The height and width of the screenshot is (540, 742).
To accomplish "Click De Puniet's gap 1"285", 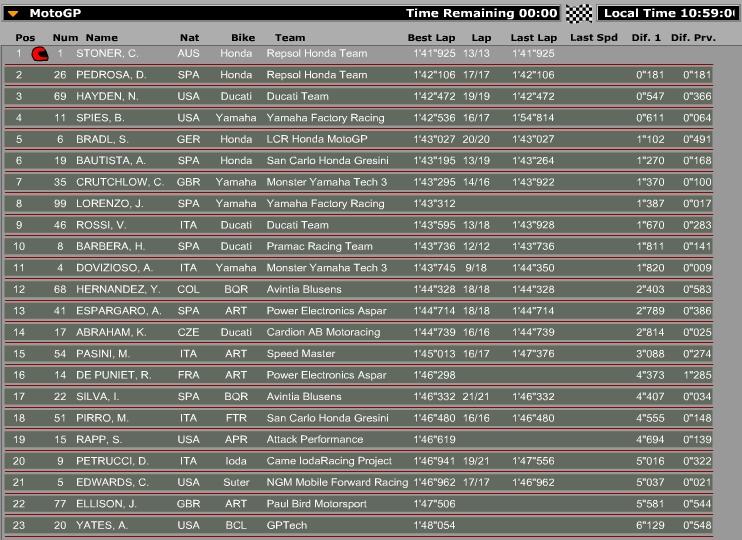I will pos(697,375).
